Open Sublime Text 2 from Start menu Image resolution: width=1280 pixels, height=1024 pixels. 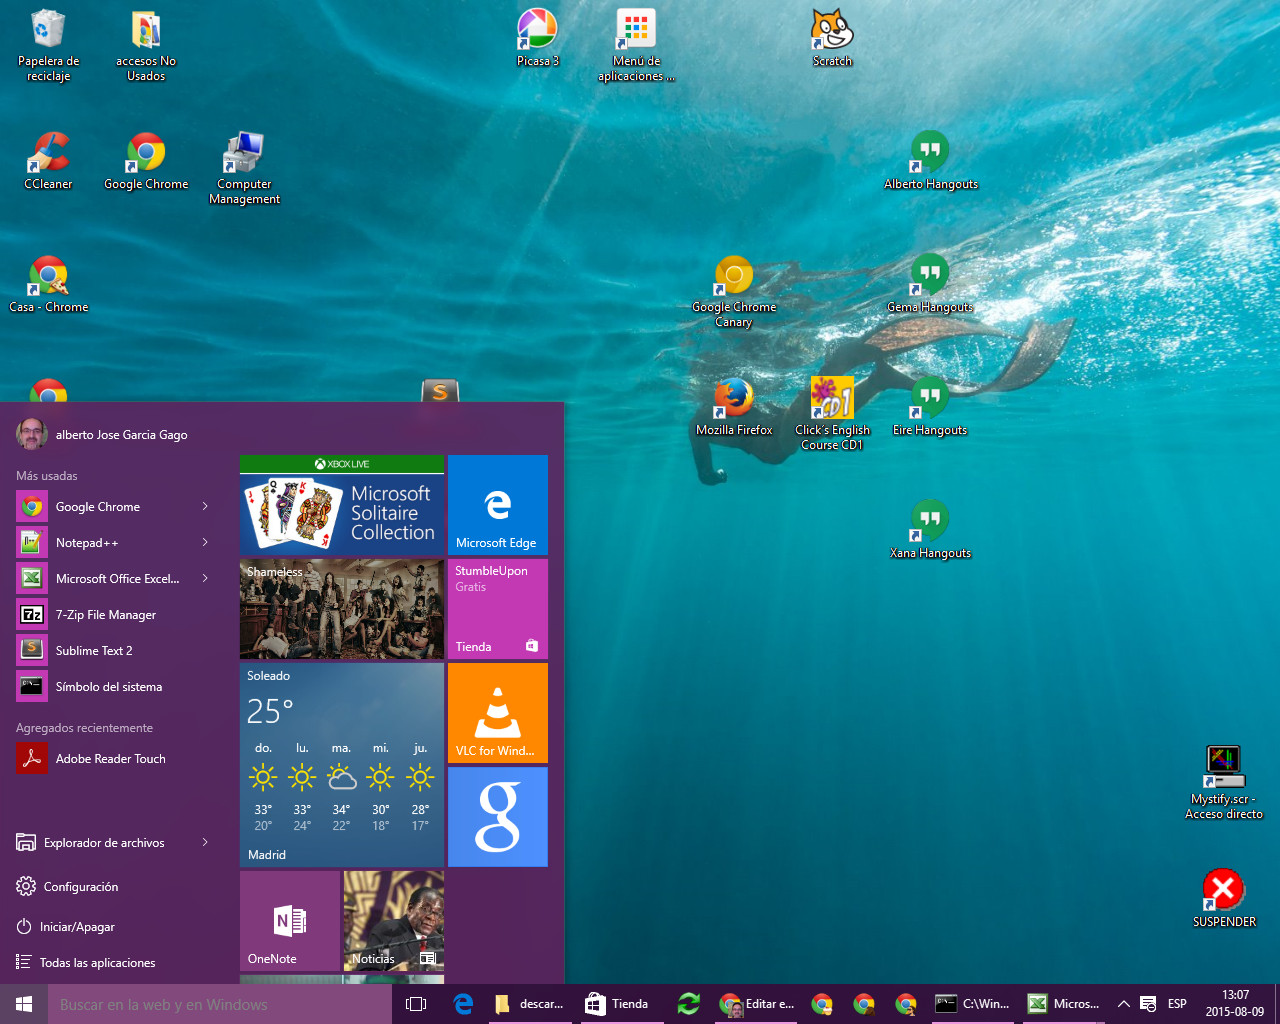point(94,651)
